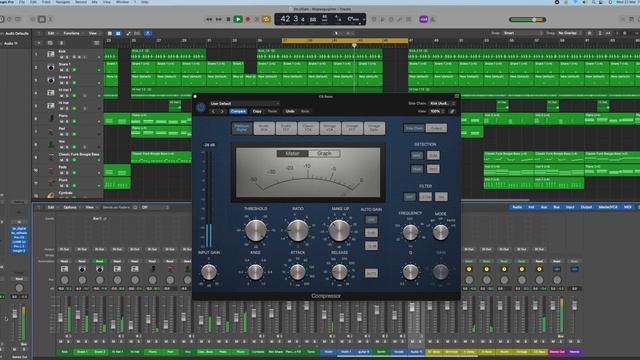Enable the Auto release button

pos(371,273)
